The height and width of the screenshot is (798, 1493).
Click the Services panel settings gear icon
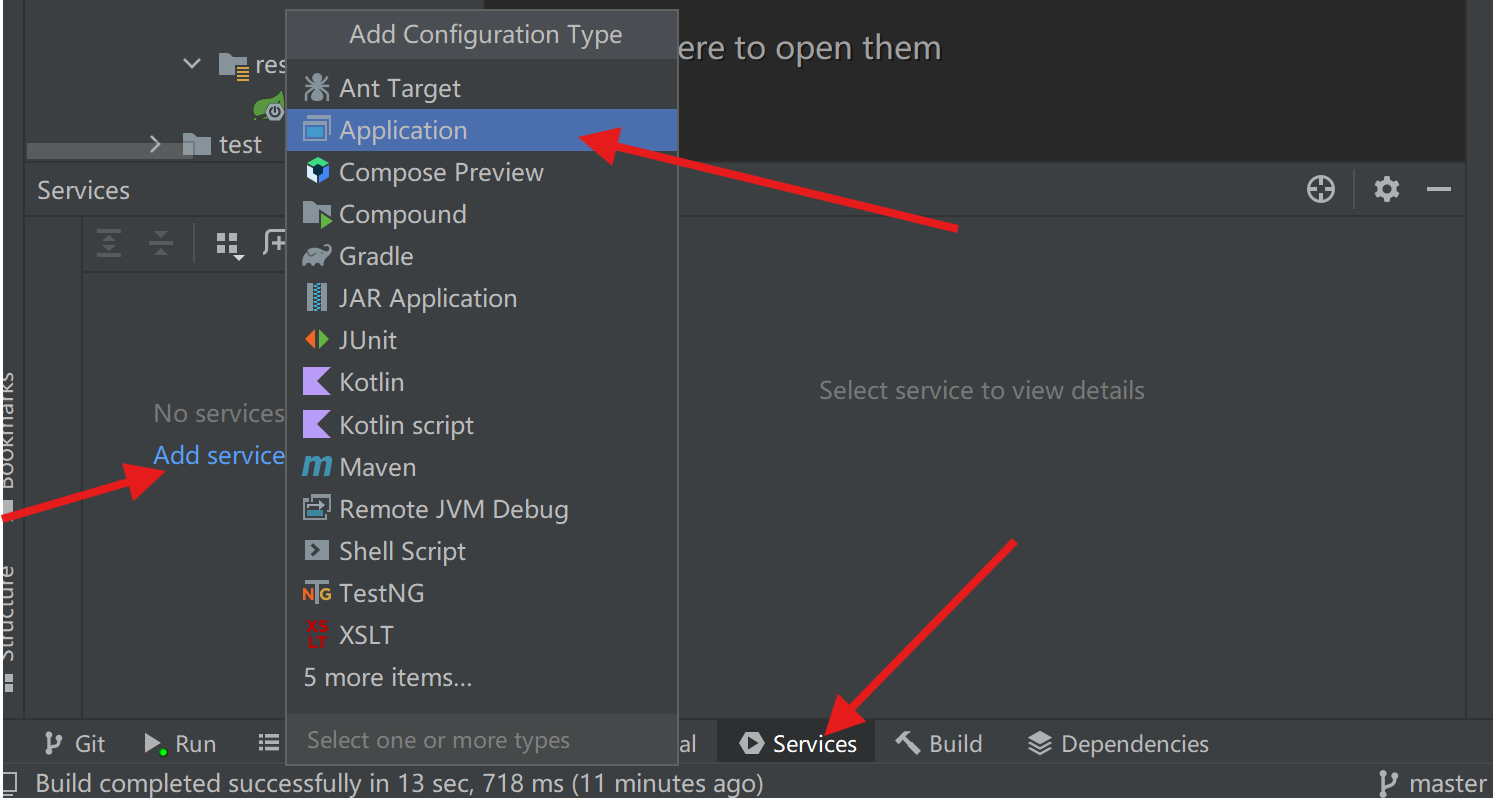1386,189
